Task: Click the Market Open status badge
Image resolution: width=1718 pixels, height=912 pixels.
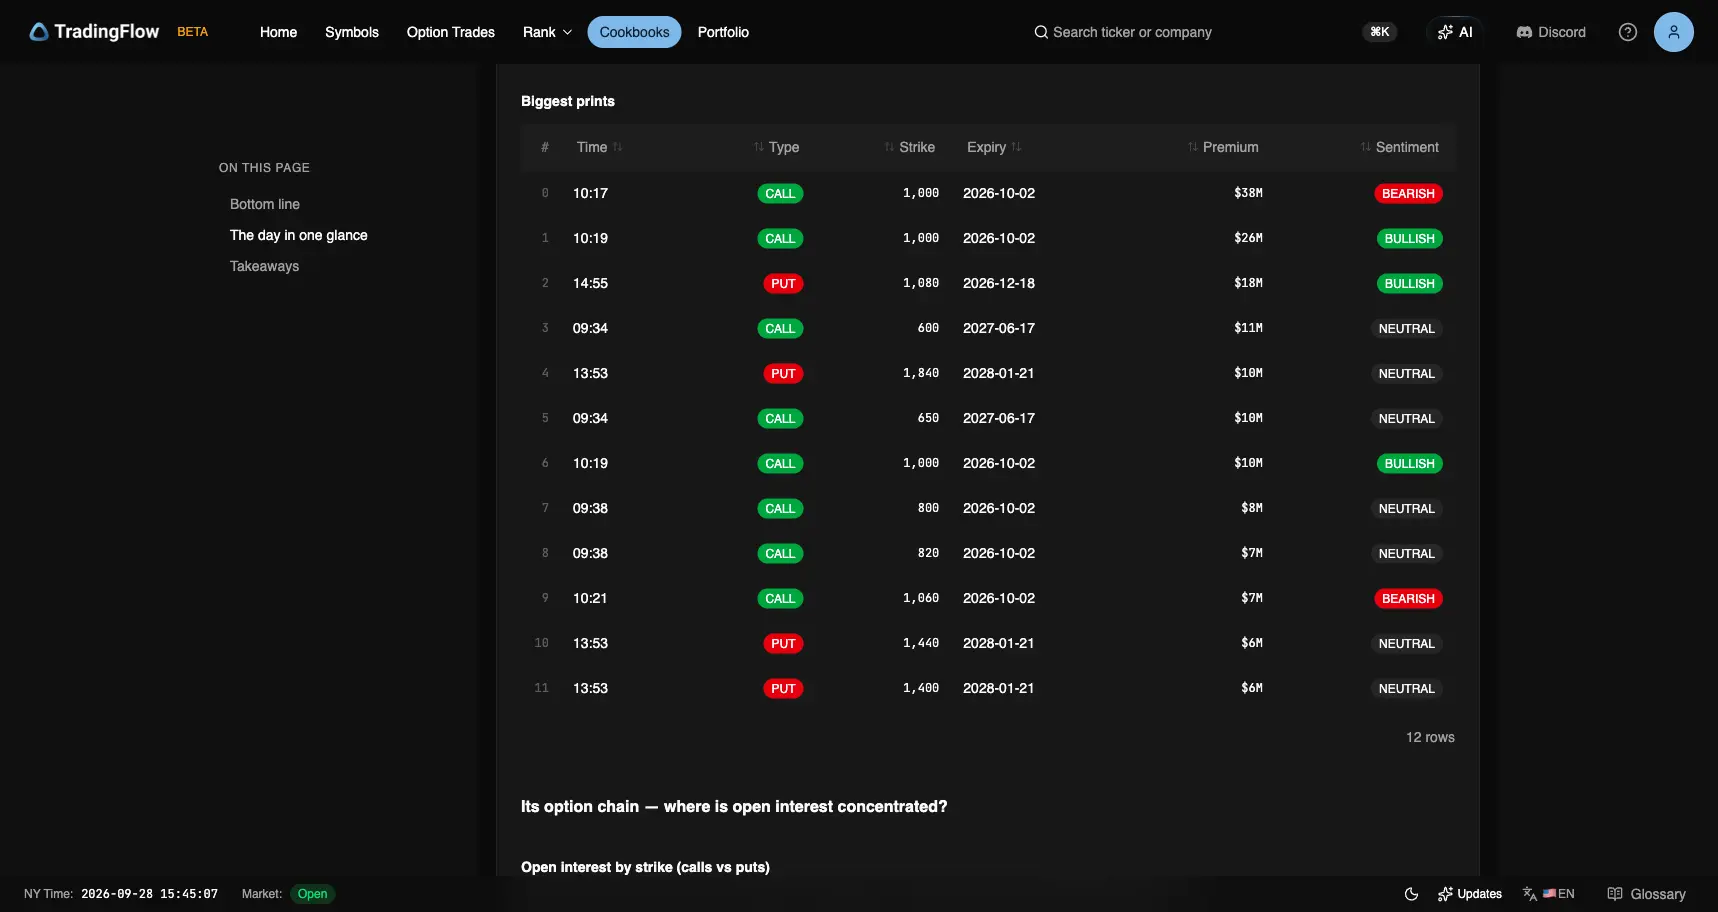Action: [x=312, y=894]
